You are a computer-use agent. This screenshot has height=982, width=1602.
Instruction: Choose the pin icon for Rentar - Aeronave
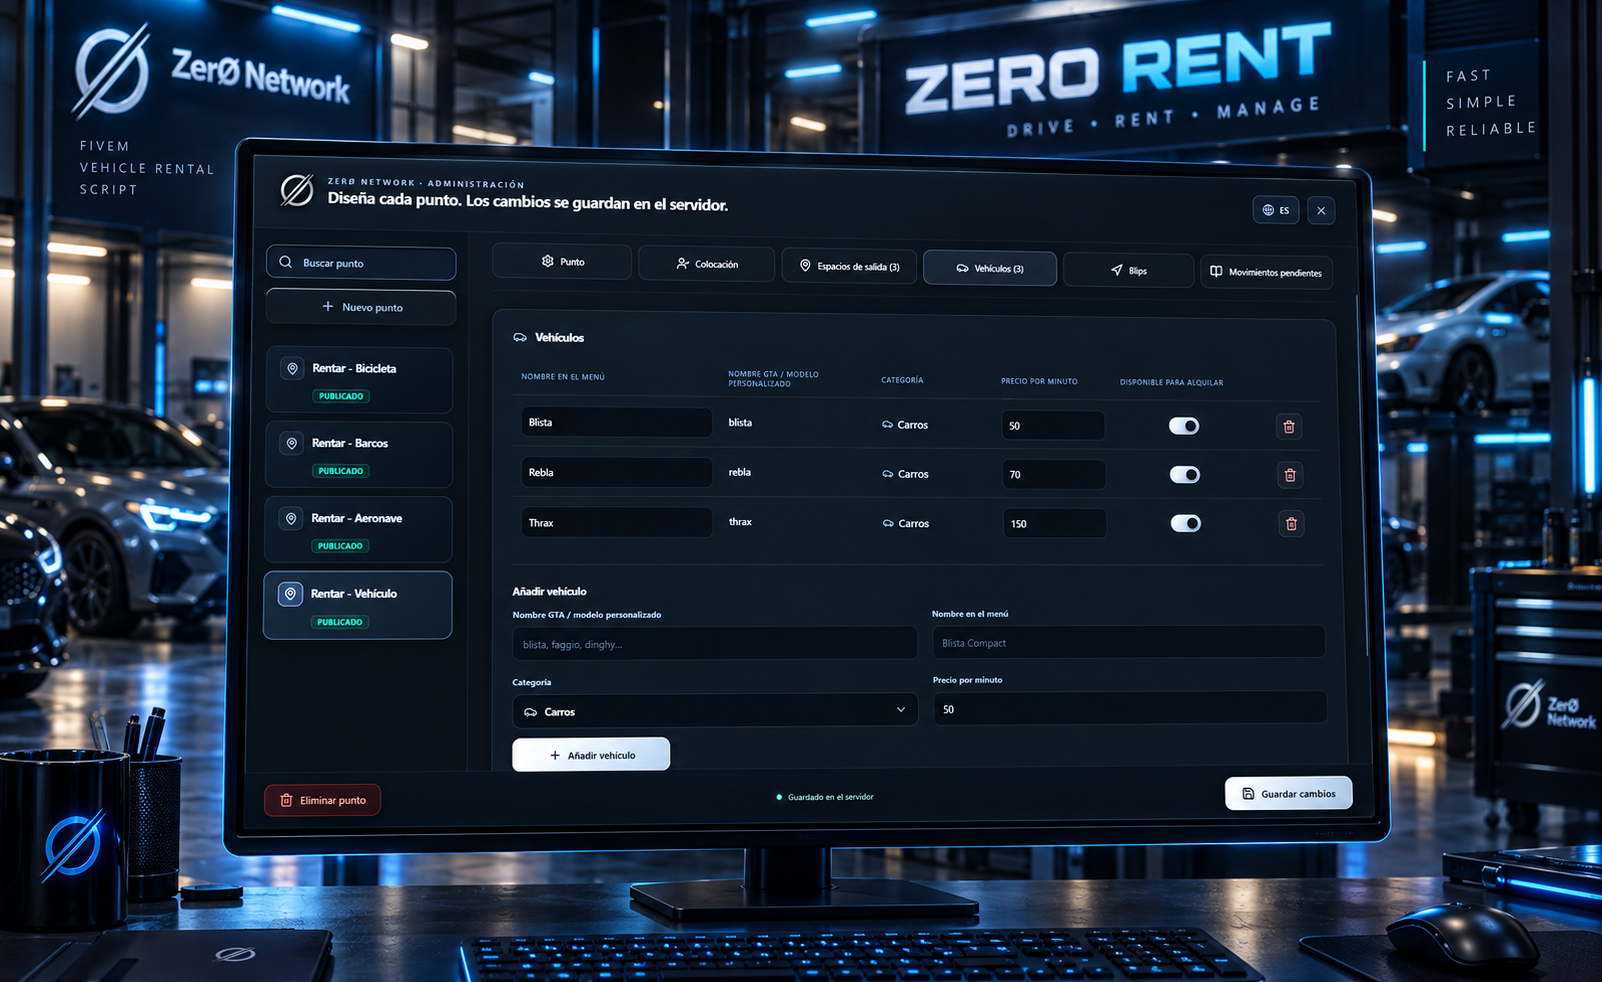pyautogui.click(x=291, y=518)
